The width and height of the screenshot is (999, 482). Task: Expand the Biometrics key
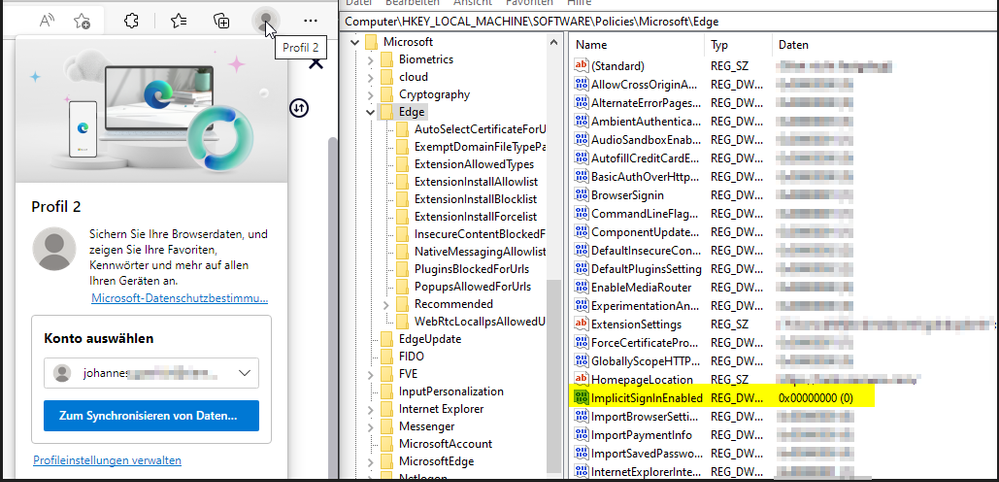click(371, 60)
